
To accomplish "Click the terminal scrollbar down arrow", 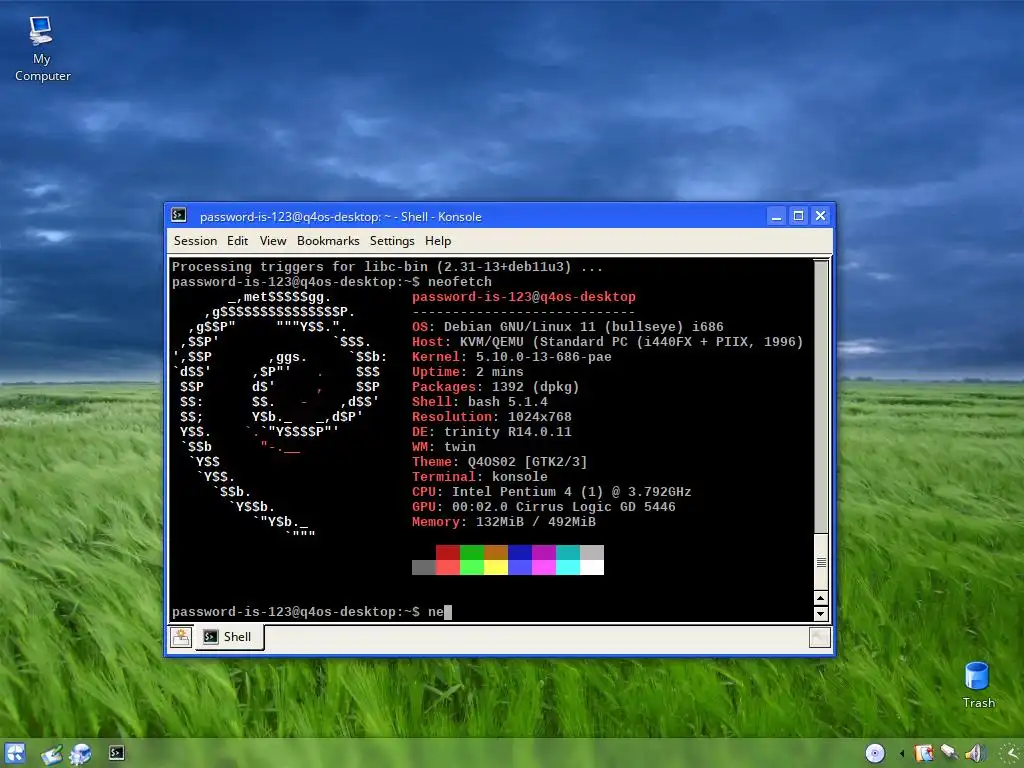I will [821, 613].
